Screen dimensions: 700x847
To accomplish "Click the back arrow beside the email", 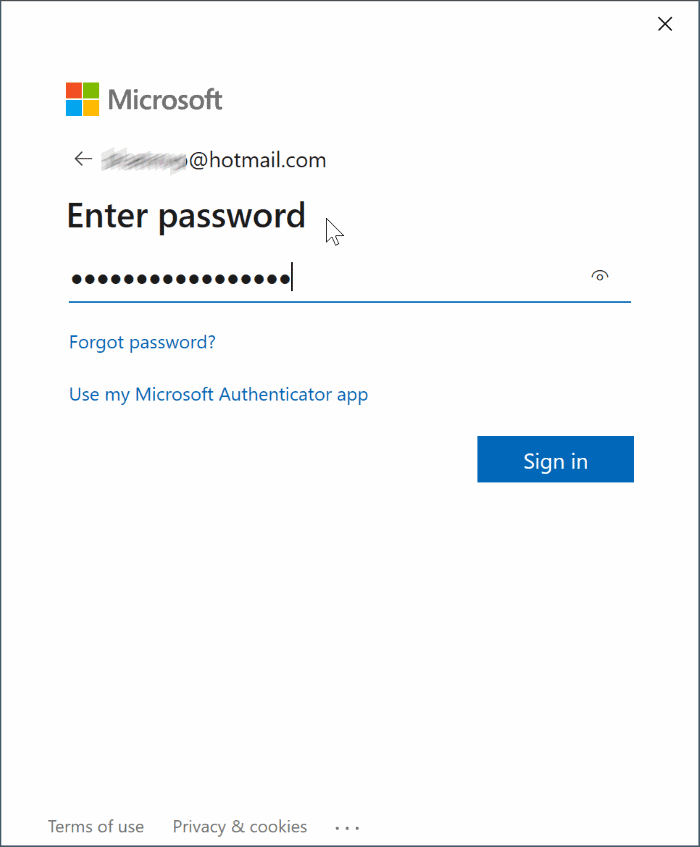I will tap(83, 160).
